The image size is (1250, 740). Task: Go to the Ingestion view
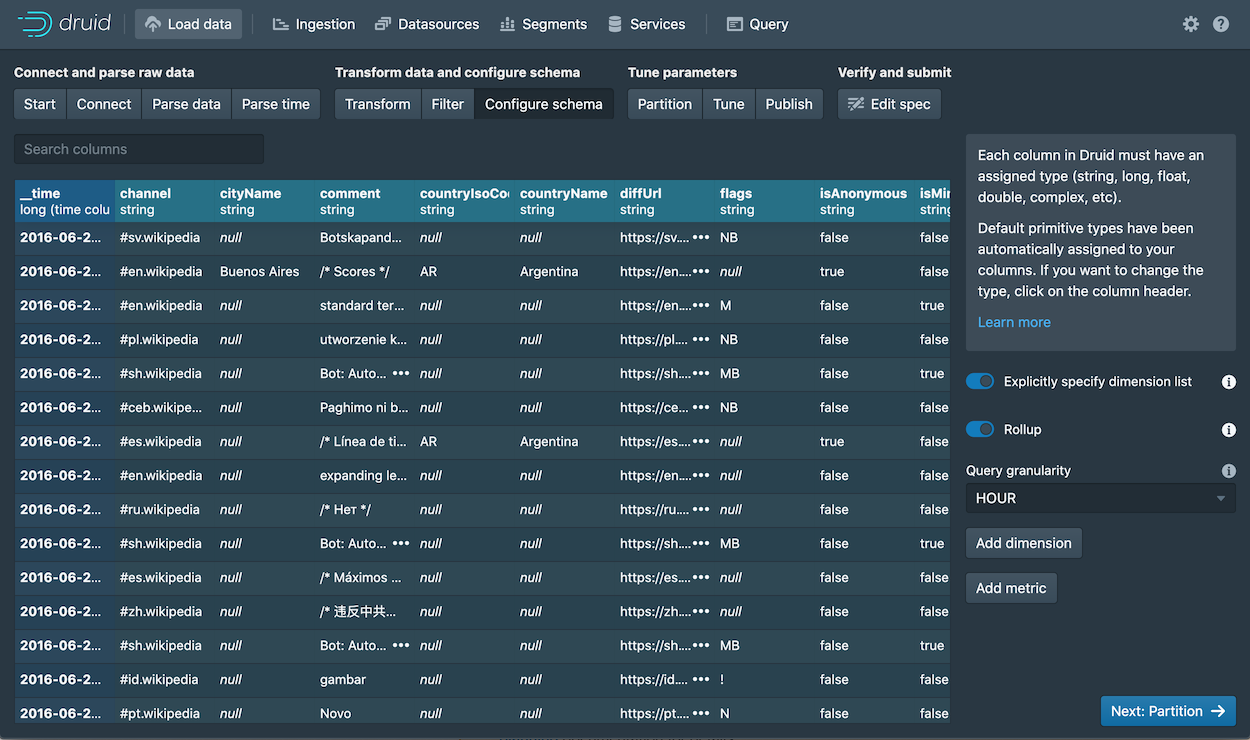313,24
